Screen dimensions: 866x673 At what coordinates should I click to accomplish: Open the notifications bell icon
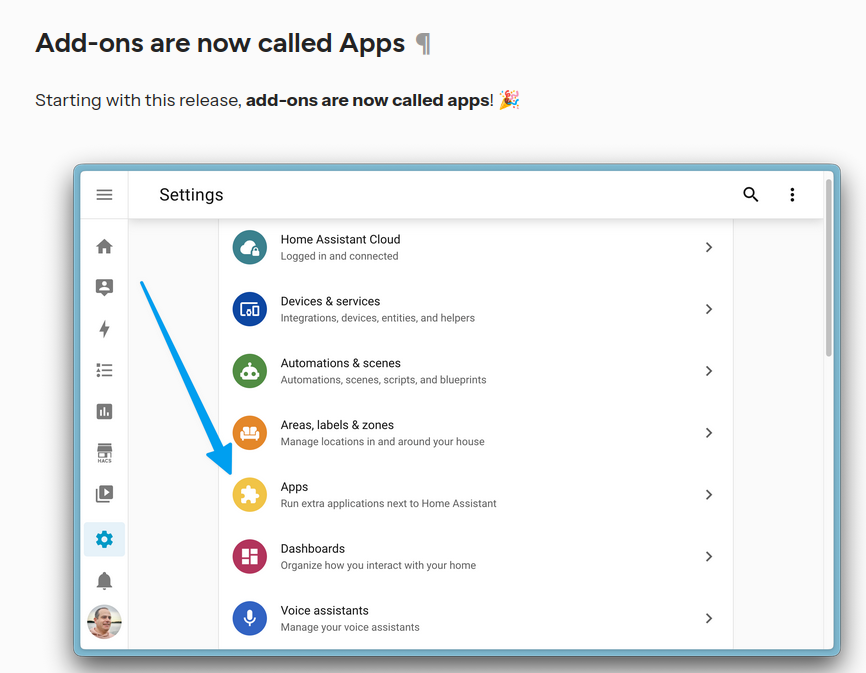click(104, 580)
